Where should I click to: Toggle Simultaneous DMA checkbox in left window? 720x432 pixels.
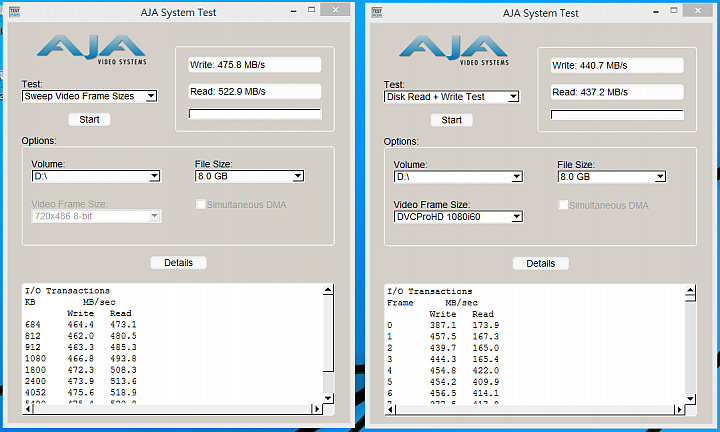click(200, 204)
